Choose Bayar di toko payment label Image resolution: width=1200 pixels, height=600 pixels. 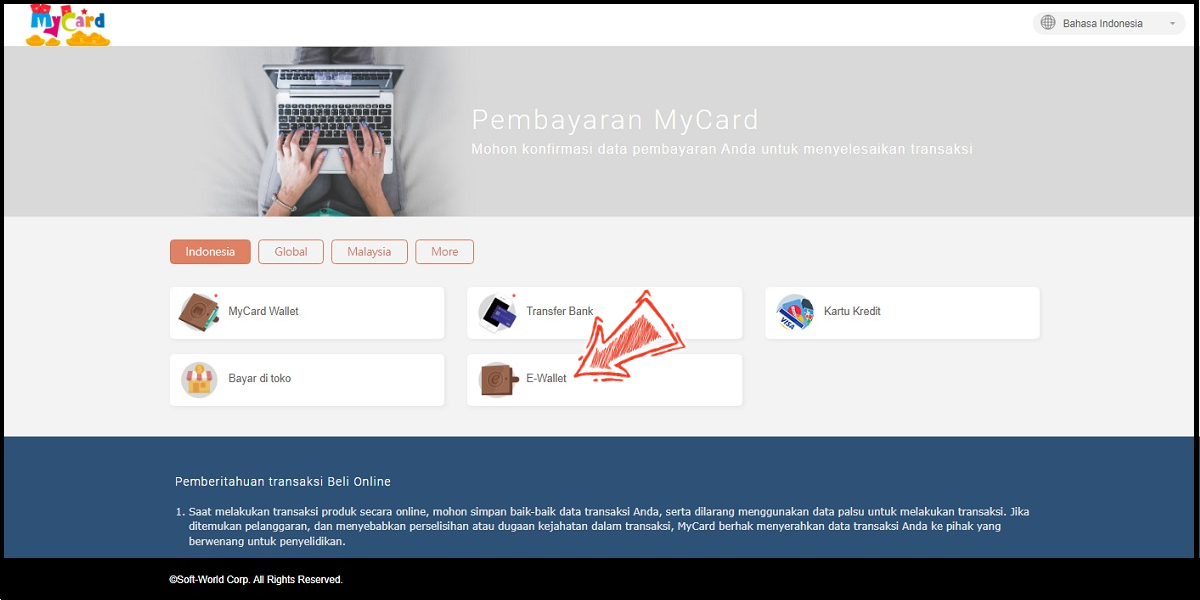pyautogui.click(x=260, y=379)
